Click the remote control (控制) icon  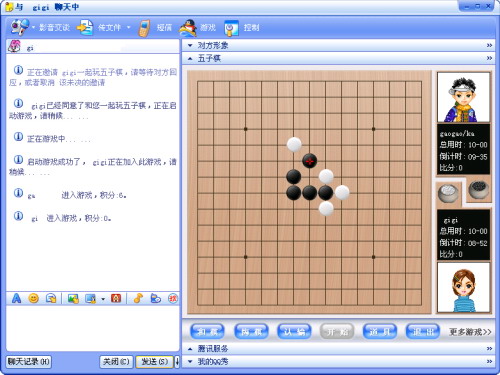[231, 28]
